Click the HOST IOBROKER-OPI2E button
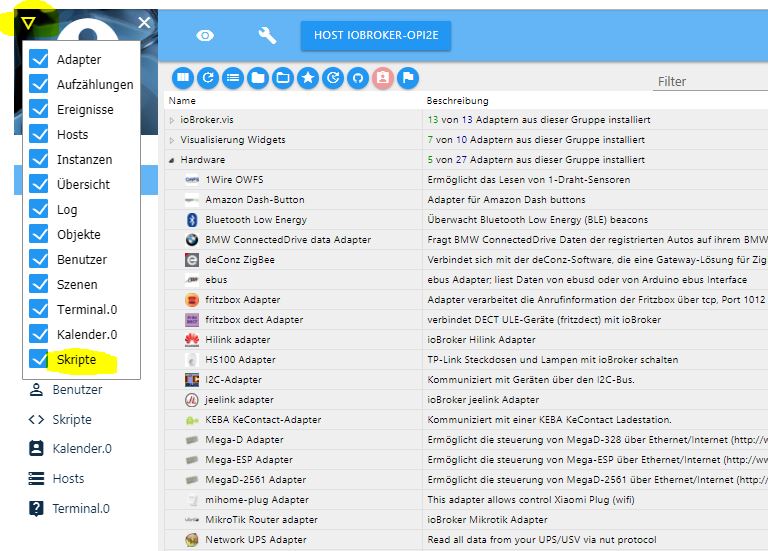The height and width of the screenshot is (551, 768). pos(376,35)
